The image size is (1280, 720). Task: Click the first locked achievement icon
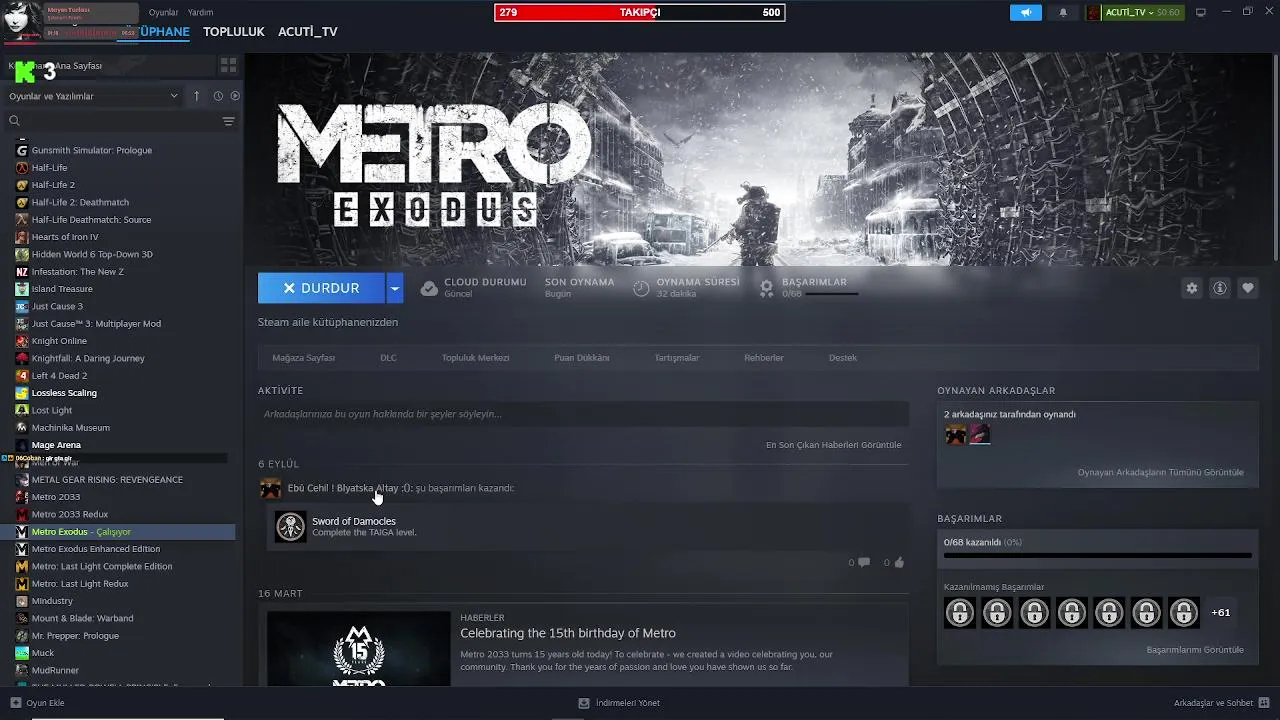pyautogui.click(x=960, y=613)
